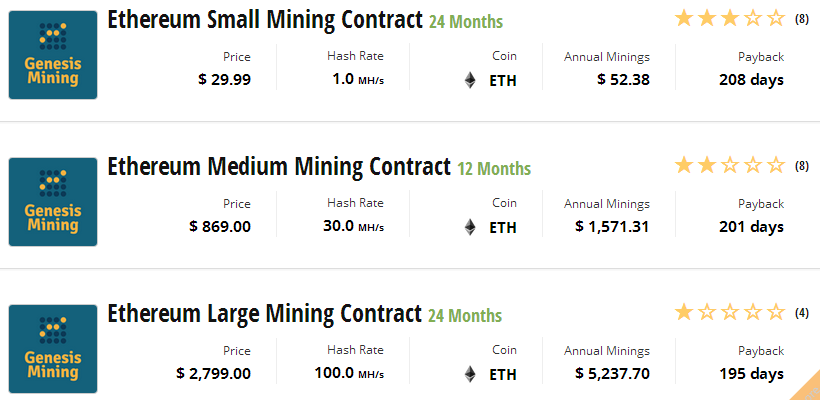Click ETH diamond icon in Small contract row

click(470, 81)
